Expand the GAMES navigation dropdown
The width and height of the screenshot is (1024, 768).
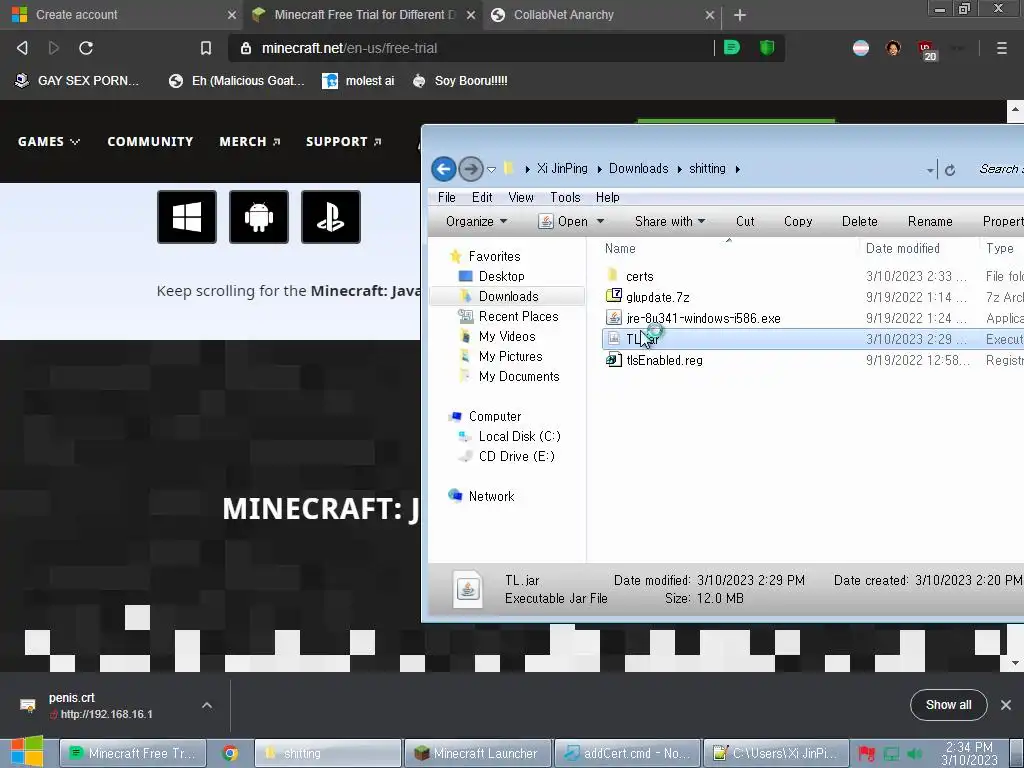[49, 142]
